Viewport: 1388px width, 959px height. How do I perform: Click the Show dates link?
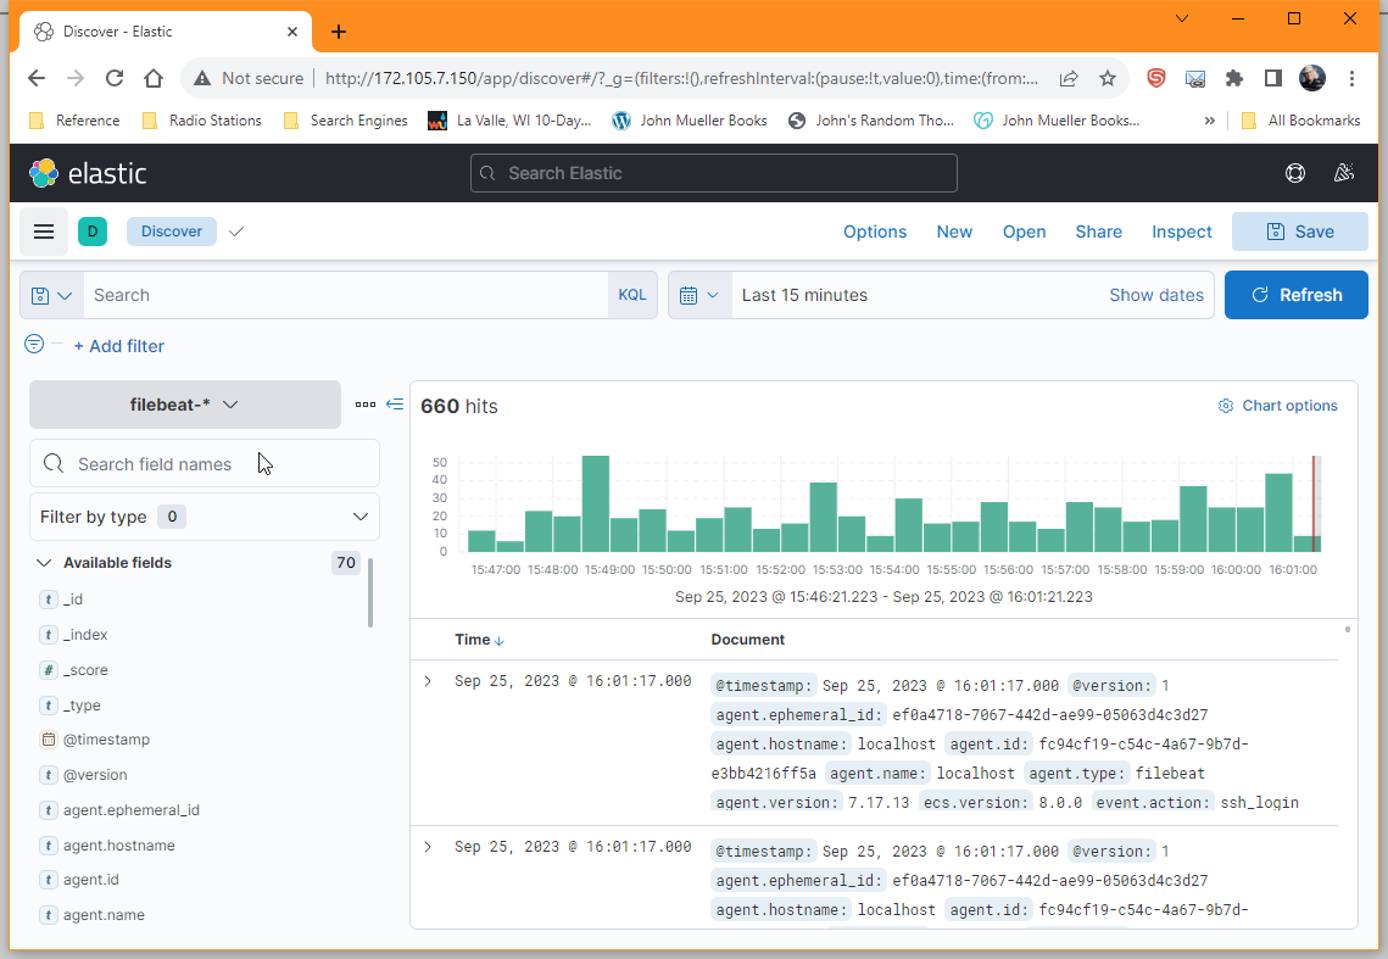(x=1156, y=294)
